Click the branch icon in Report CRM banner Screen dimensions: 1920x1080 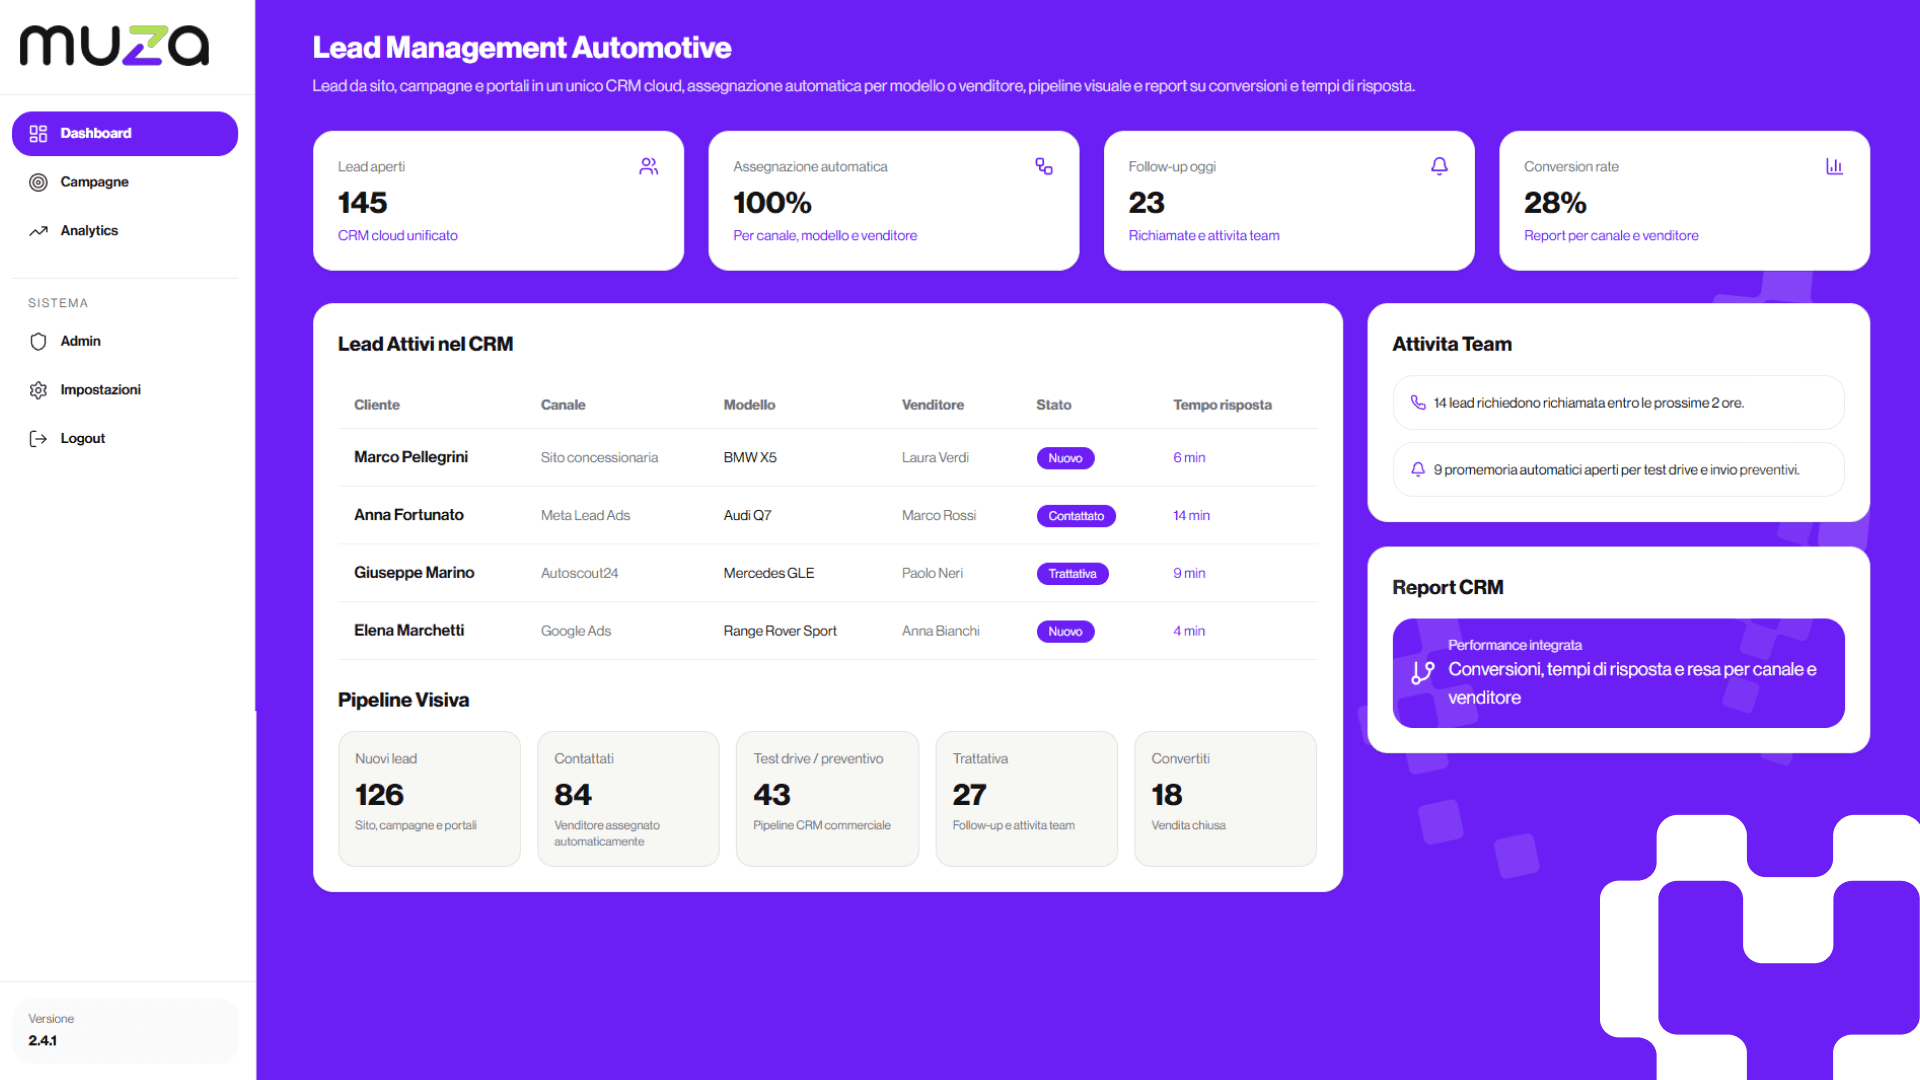[1422, 673]
